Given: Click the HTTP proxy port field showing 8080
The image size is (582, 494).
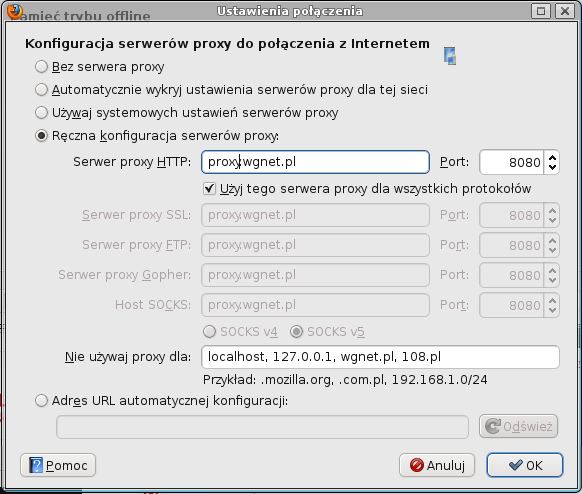Looking at the screenshot, I should click(x=512, y=162).
